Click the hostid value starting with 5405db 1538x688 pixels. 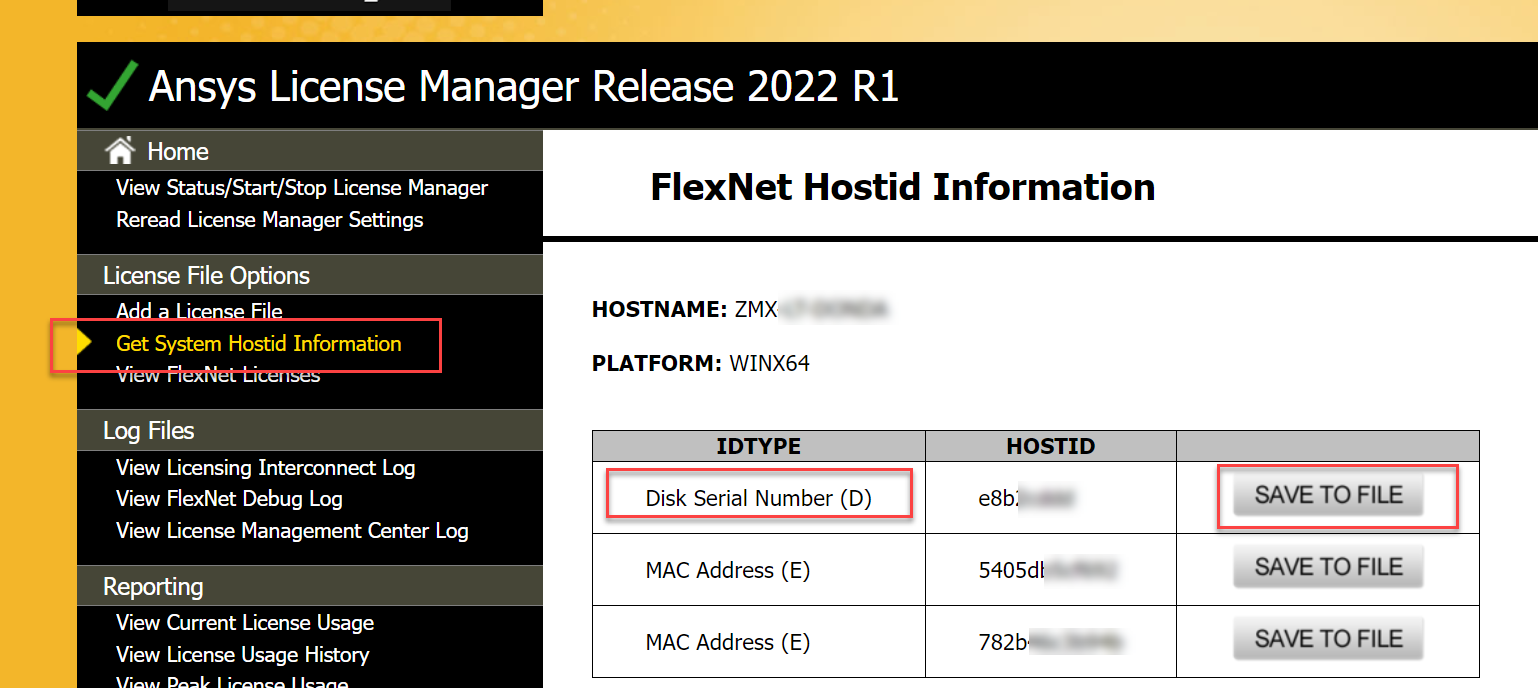click(x=1047, y=570)
